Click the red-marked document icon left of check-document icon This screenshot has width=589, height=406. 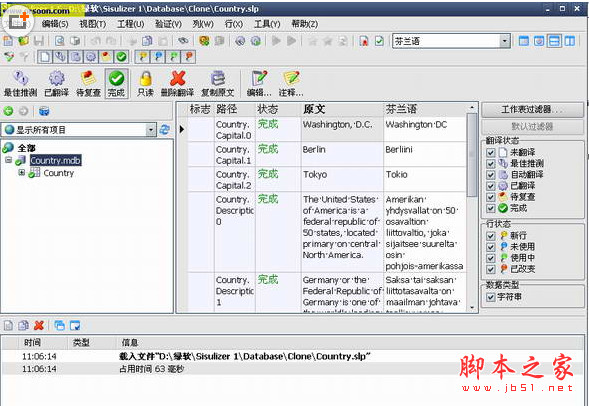coord(364,41)
